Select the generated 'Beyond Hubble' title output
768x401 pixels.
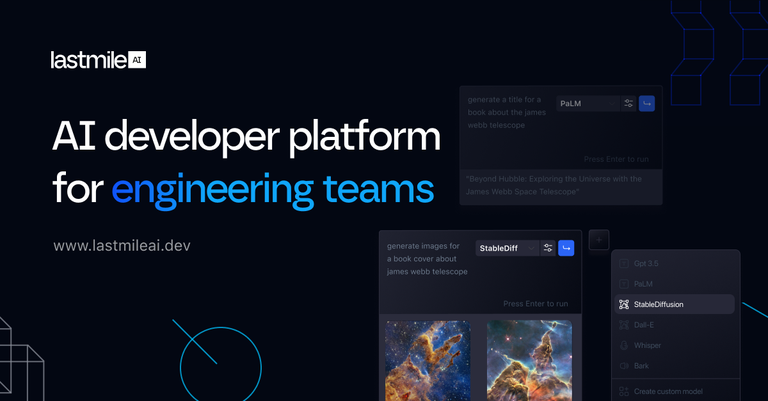point(561,186)
